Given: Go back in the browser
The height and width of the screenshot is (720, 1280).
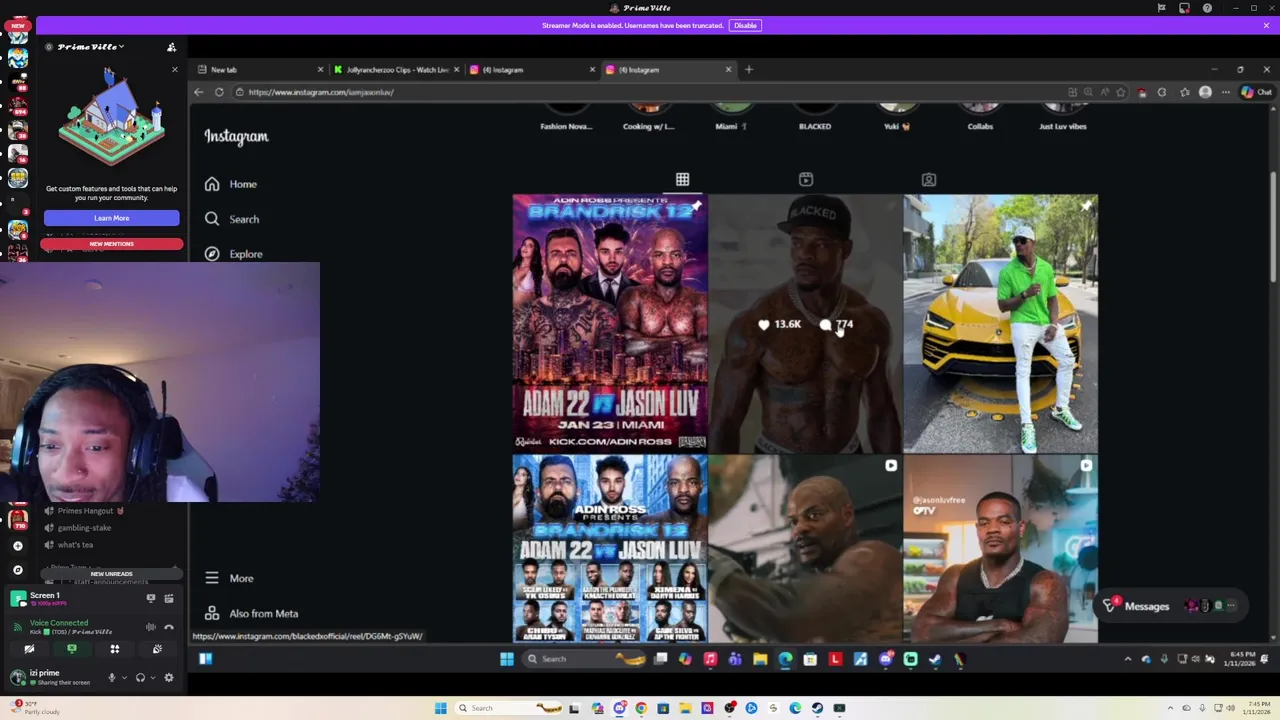Looking at the screenshot, I should [x=198, y=92].
